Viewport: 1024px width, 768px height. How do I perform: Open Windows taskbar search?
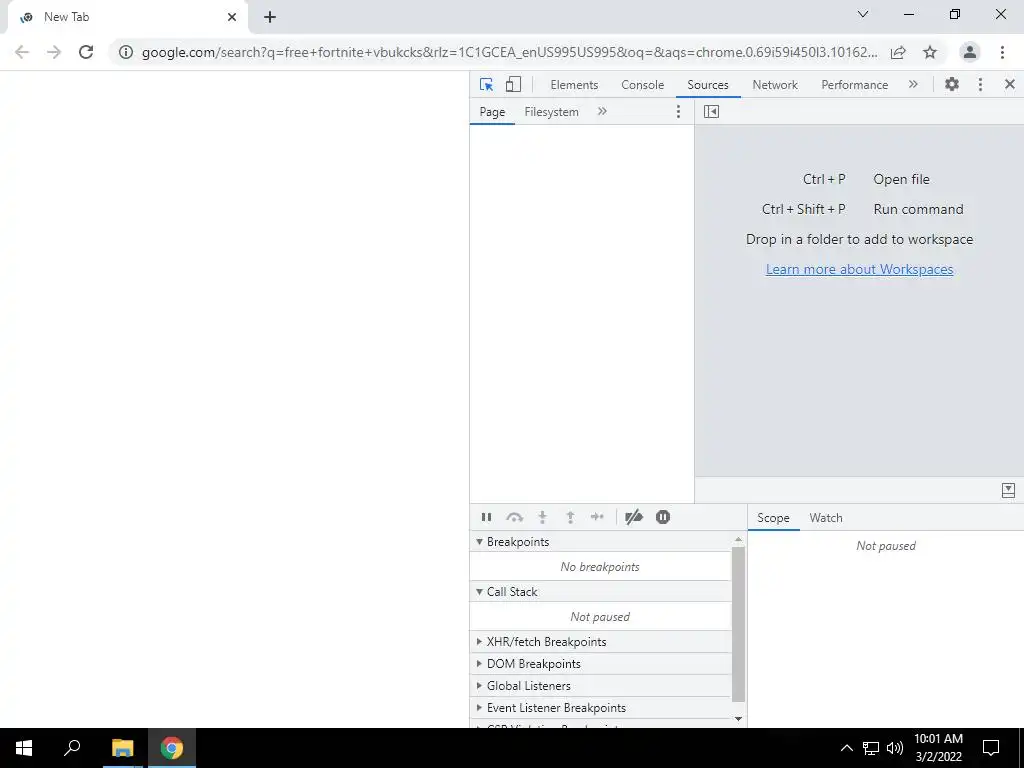click(x=72, y=748)
